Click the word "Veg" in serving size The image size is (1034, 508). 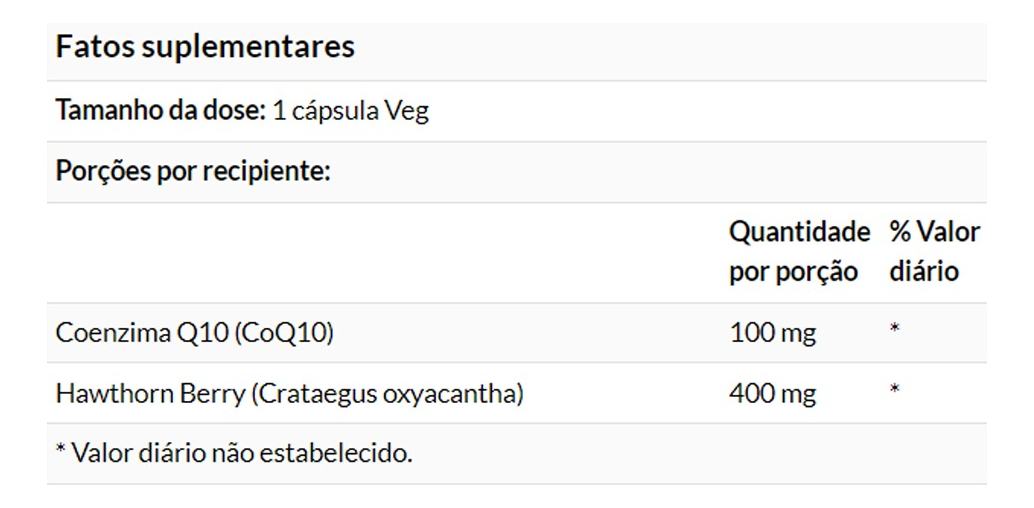click(408, 111)
